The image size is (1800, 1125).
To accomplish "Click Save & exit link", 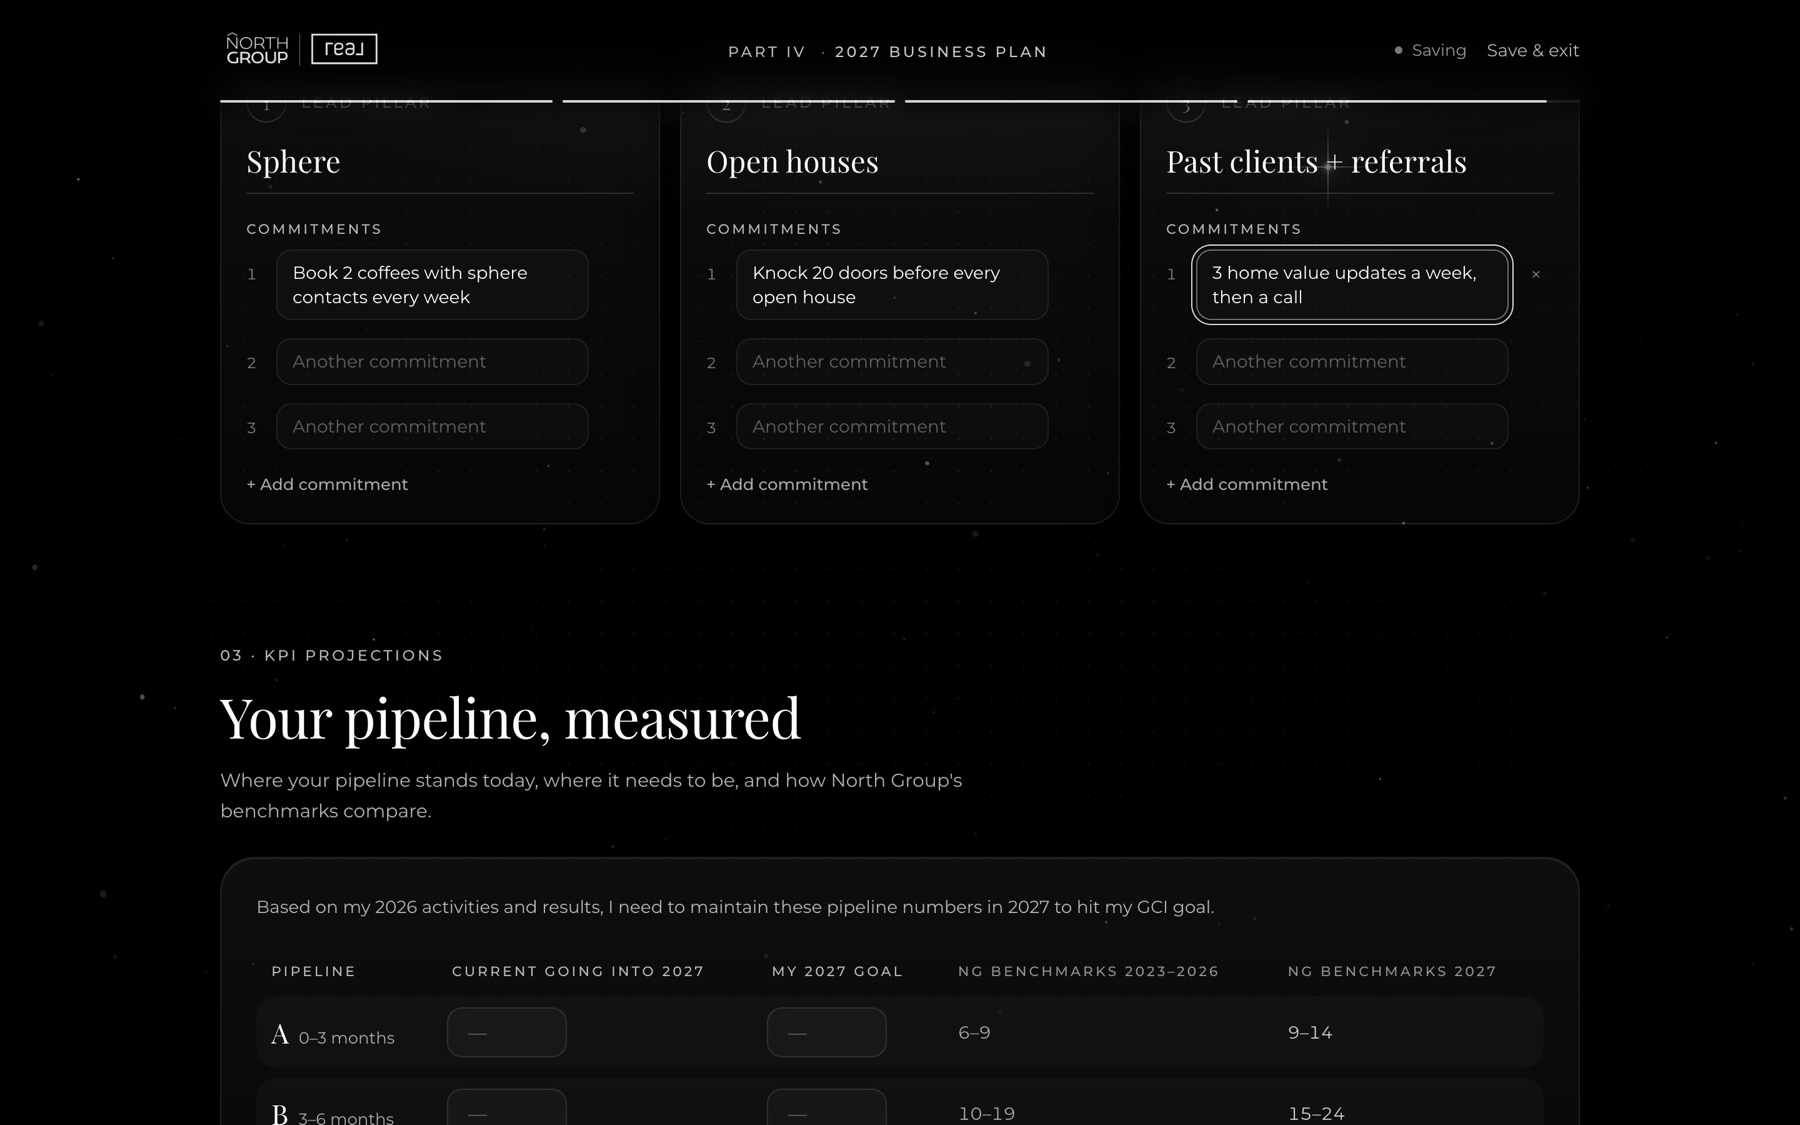I will tap(1532, 50).
